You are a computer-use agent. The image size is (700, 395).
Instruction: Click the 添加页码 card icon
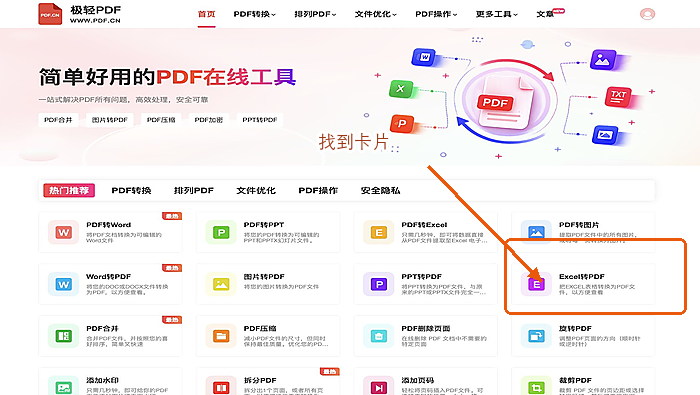click(x=379, y=387)
